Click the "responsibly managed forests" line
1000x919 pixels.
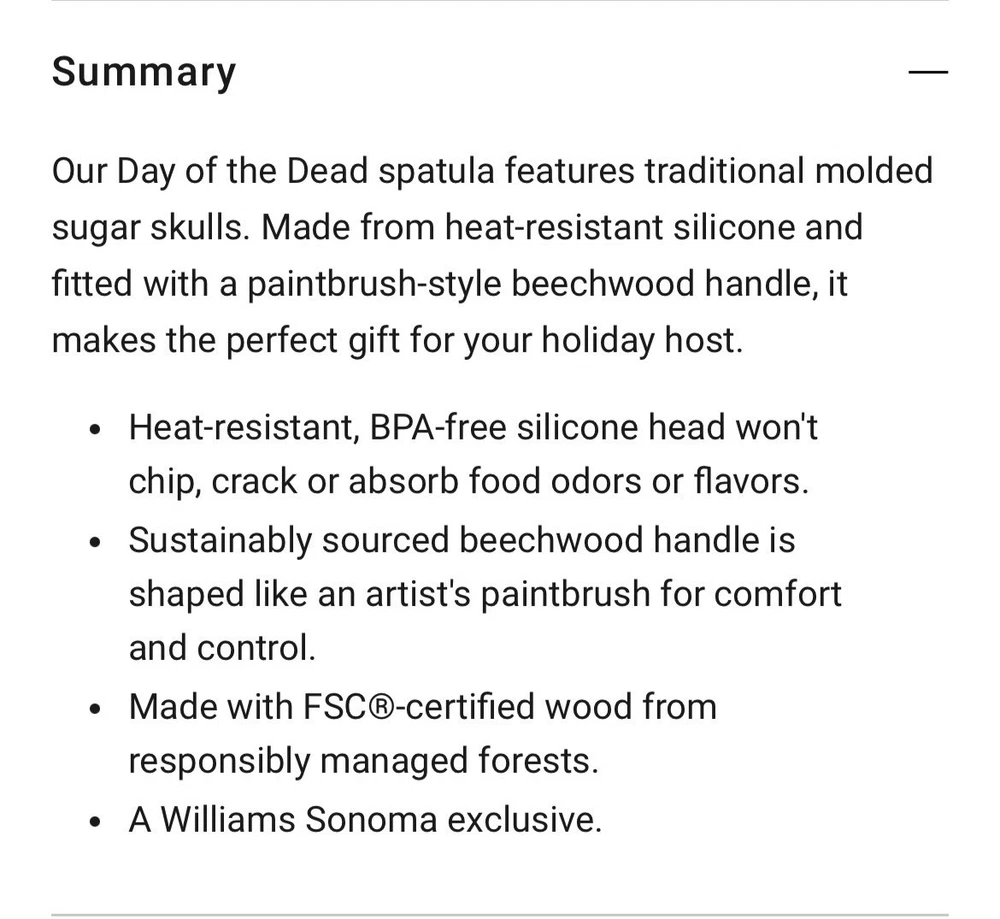pos(362,762)
